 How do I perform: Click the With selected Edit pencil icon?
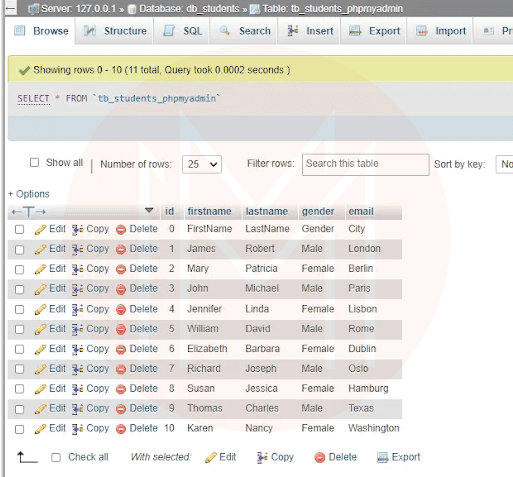[211, 457]
